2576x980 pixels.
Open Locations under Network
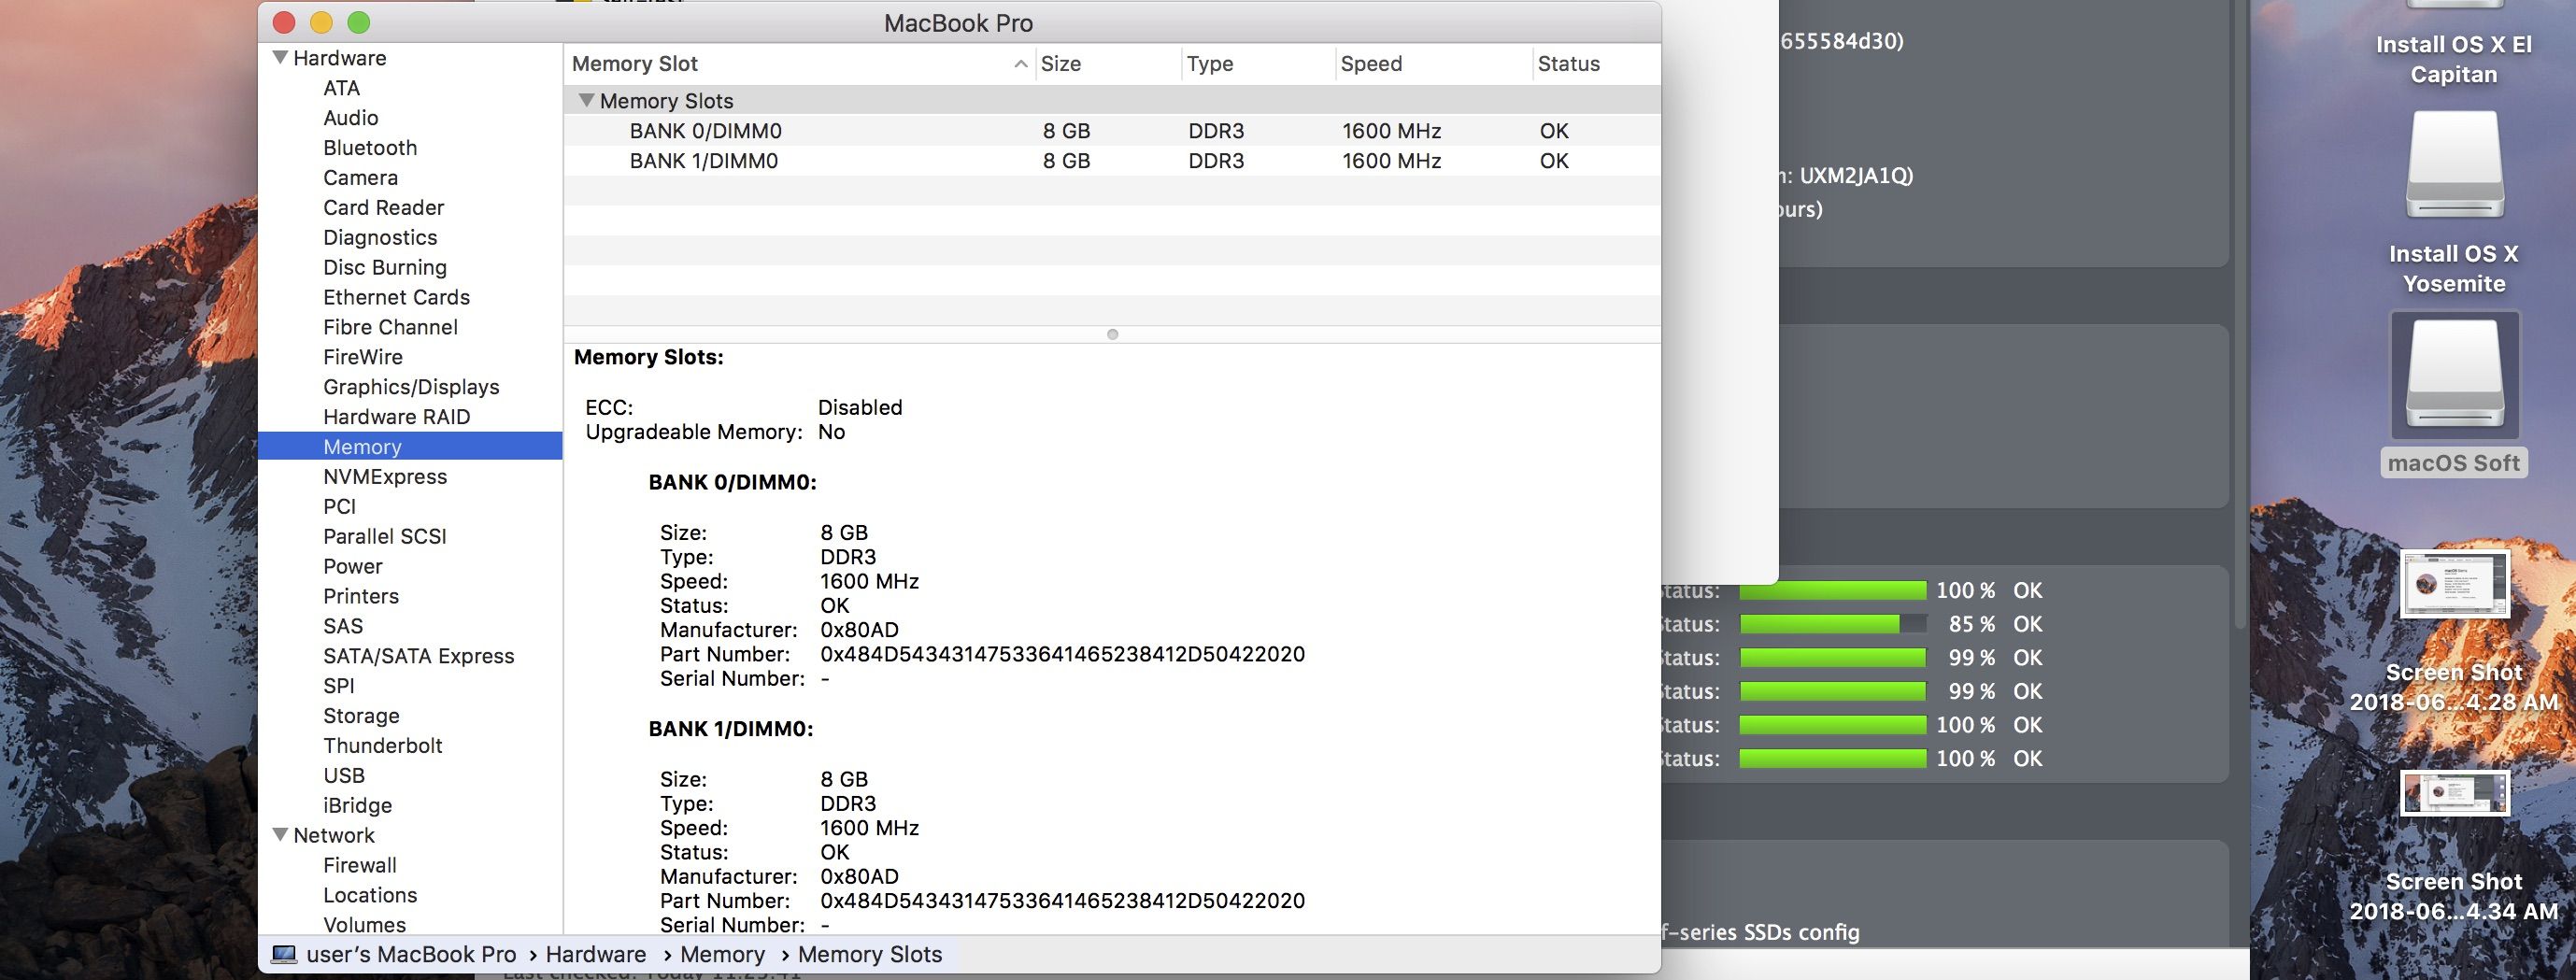[x=370, y=896]
